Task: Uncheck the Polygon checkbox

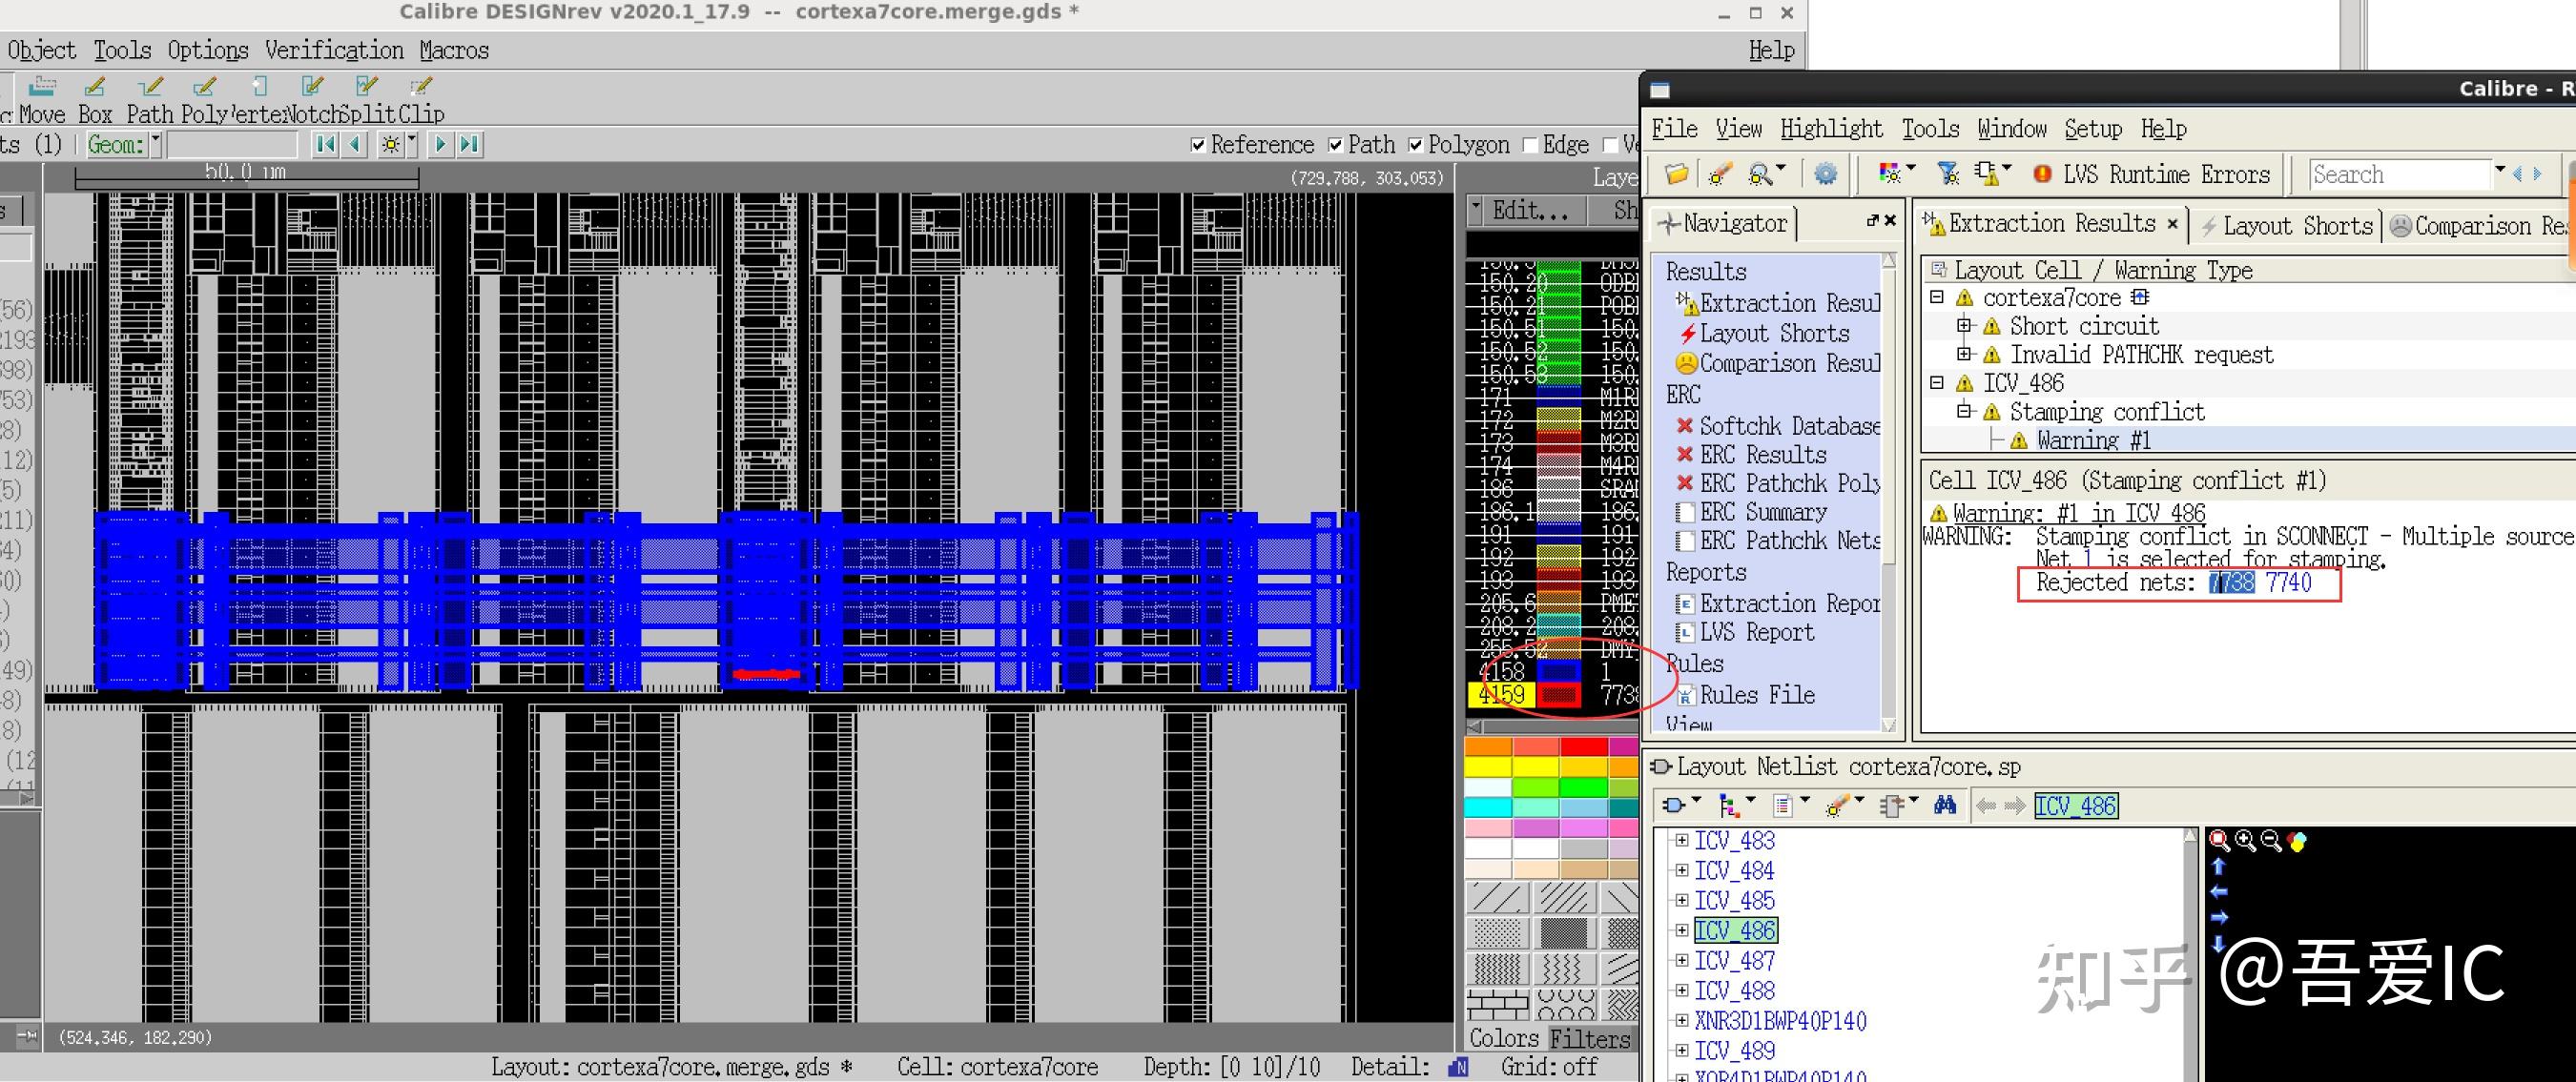Action: [1416, 146]
